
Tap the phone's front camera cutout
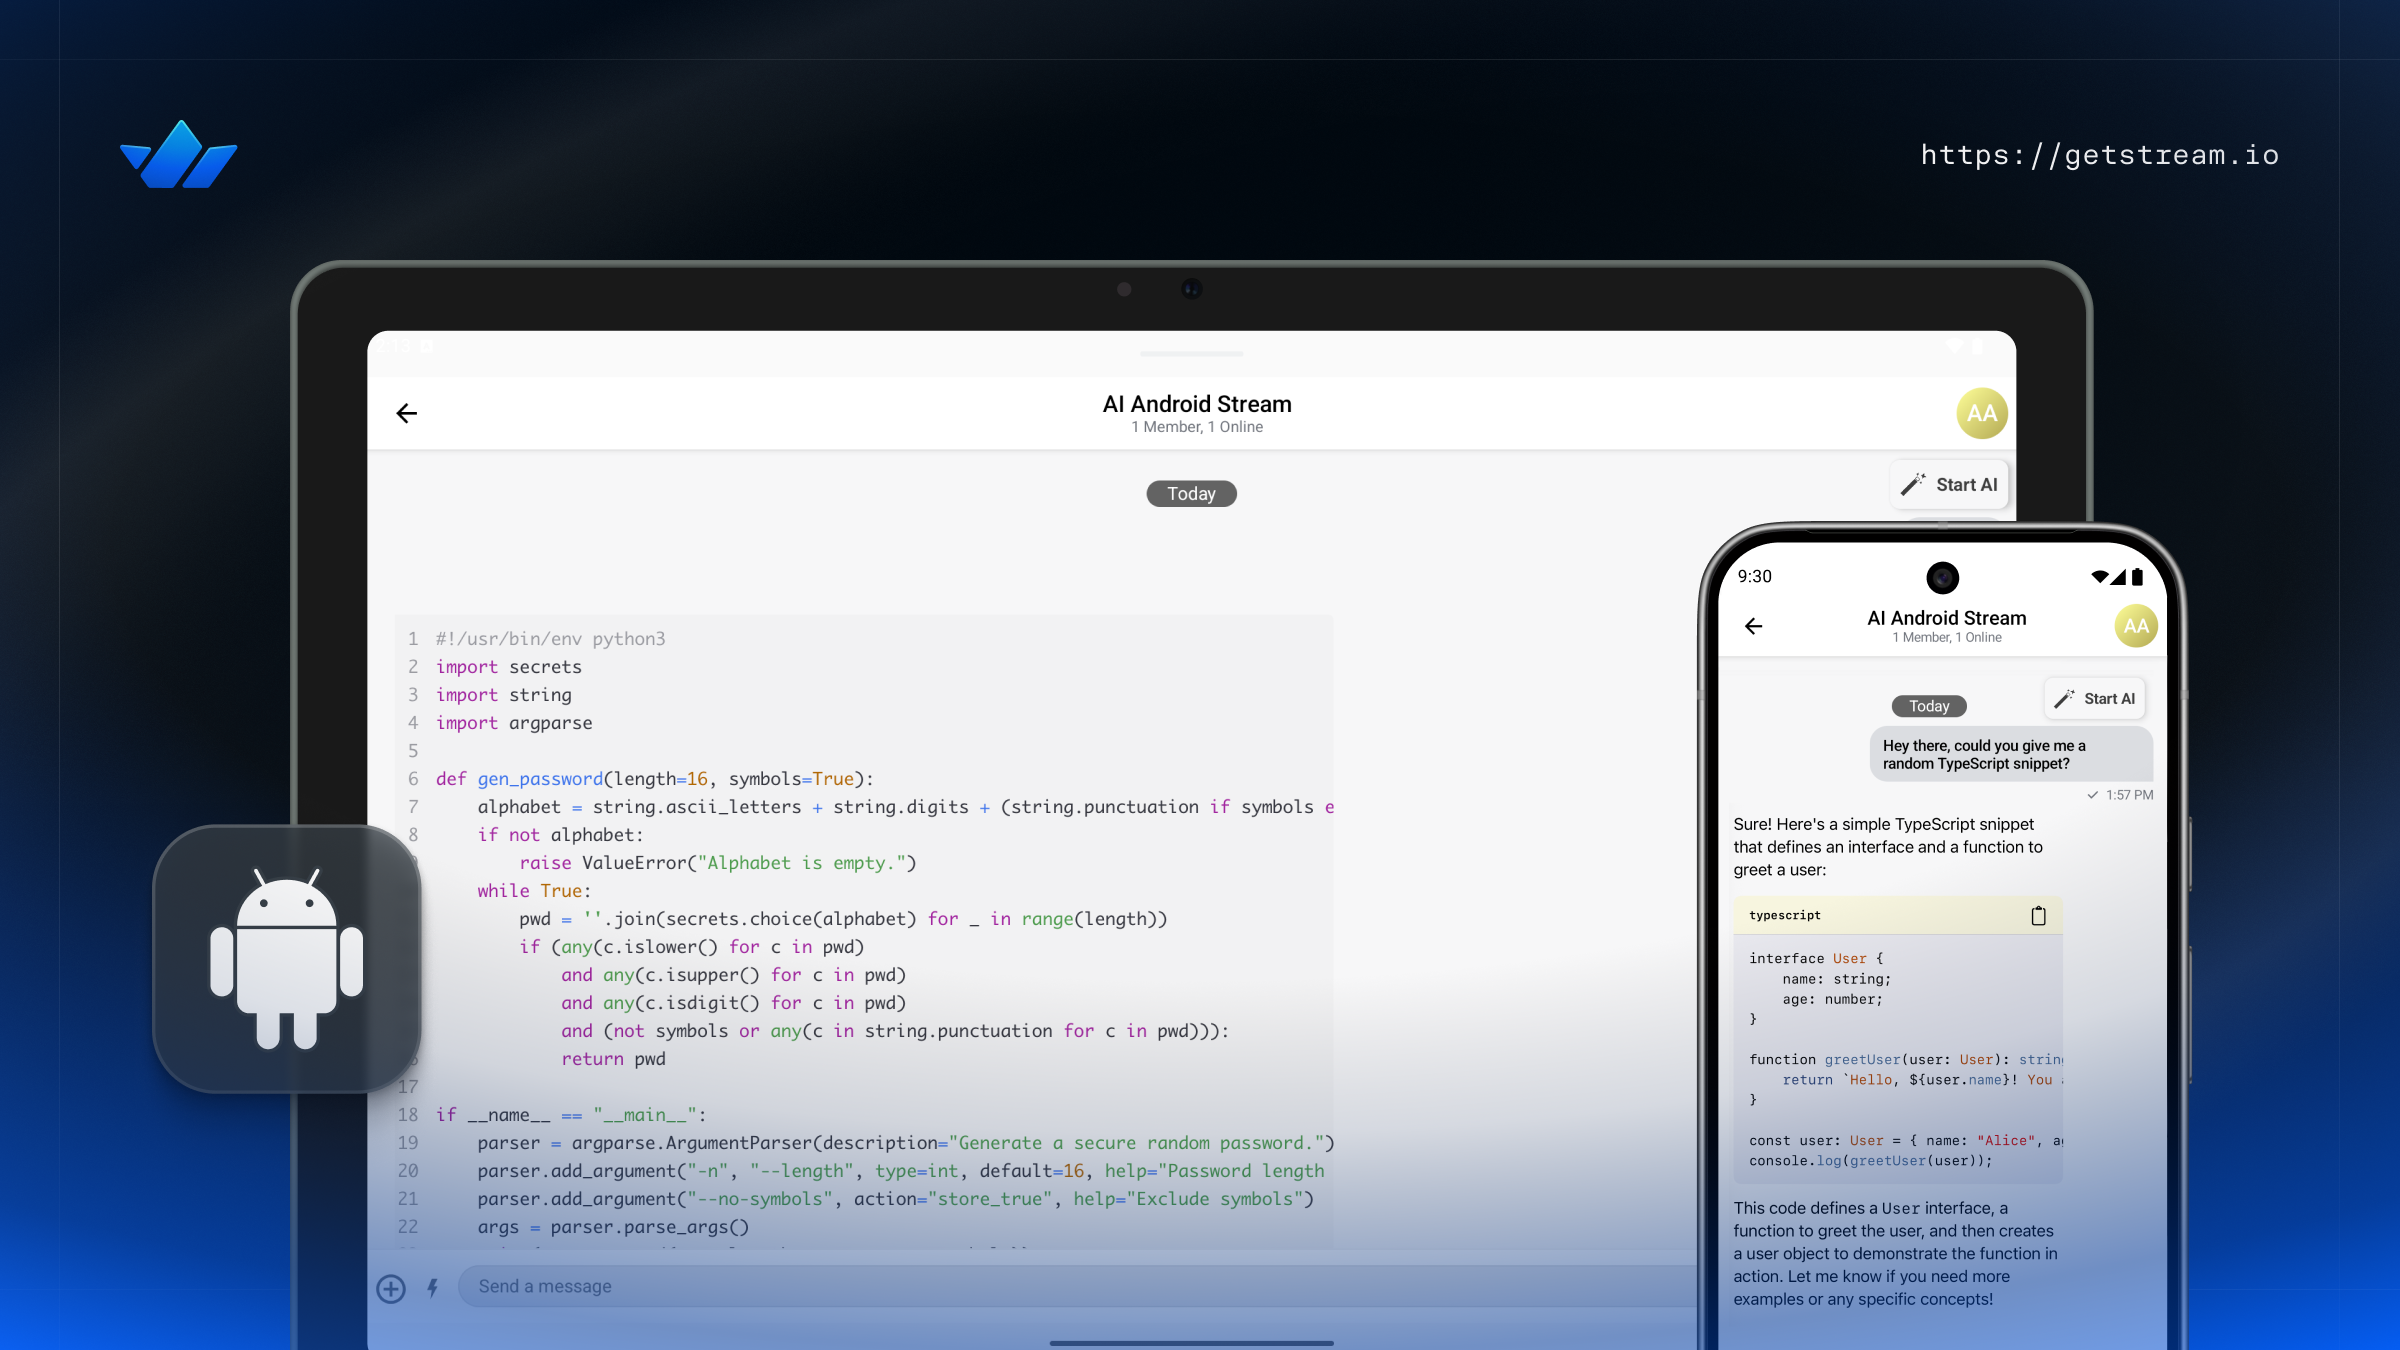point(1942,577)
